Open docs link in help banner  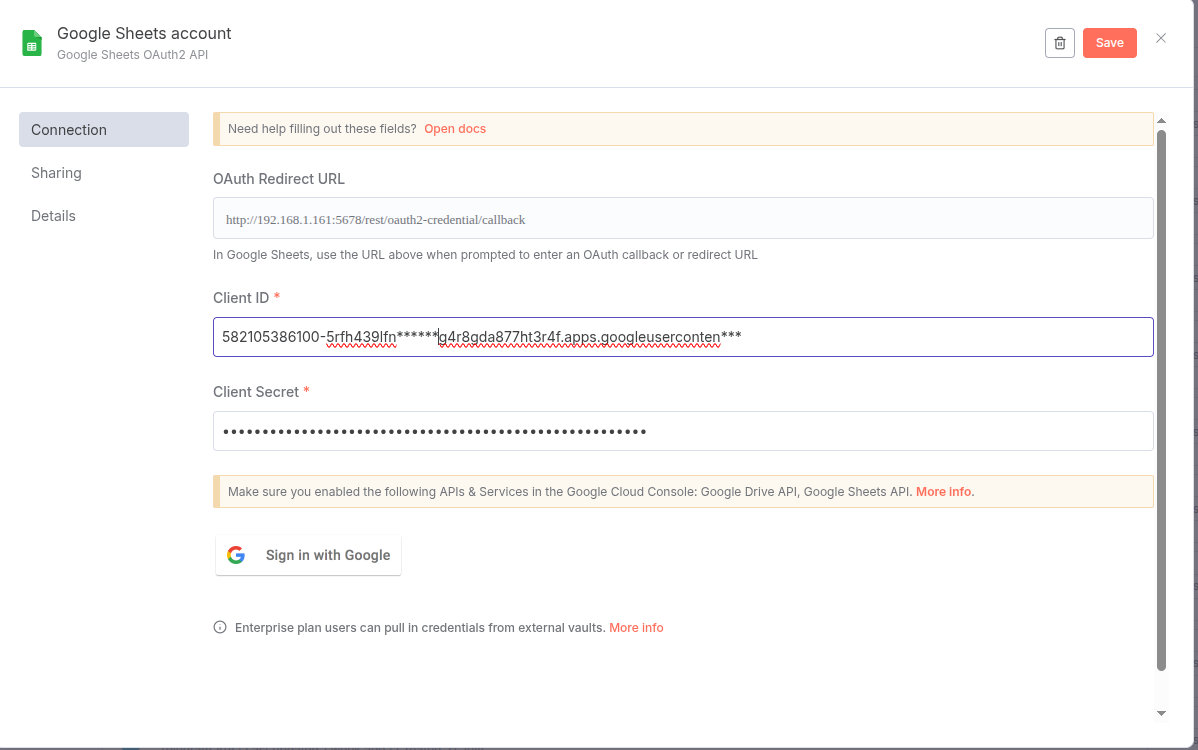click(x=455, y=129)
